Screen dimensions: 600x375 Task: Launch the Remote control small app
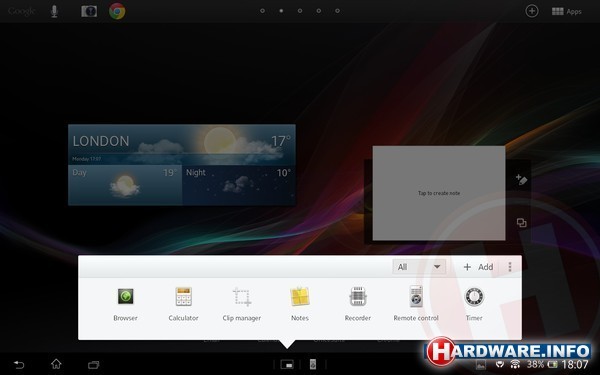(x=416, y=304)
